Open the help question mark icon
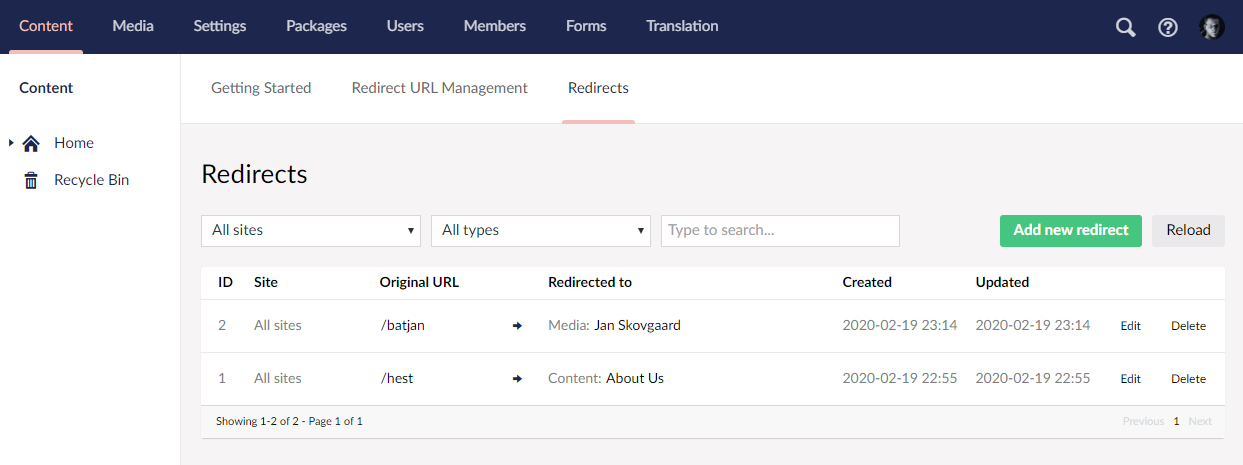 click(1168, 27)
